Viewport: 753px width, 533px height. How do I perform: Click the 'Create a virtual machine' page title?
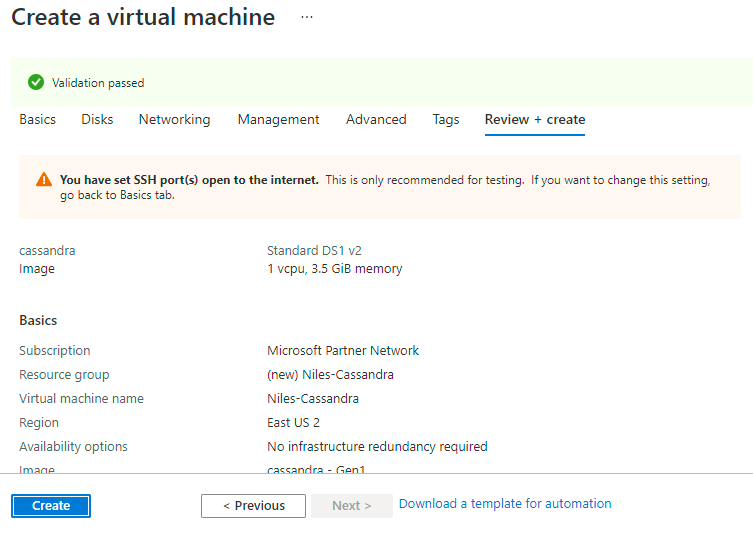tap(143, 18)
